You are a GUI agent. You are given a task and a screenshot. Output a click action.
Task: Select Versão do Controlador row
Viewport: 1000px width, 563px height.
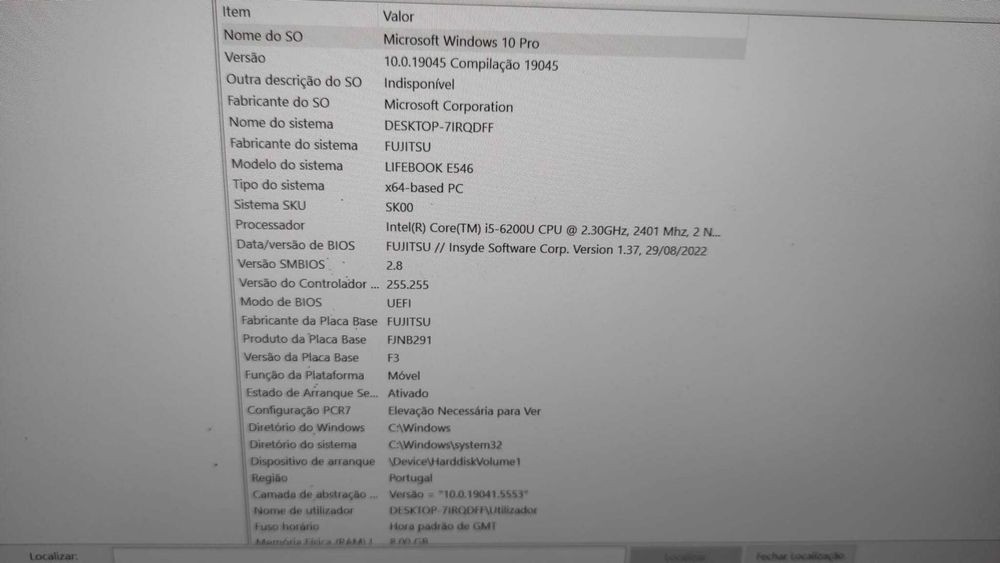(309, 284)
